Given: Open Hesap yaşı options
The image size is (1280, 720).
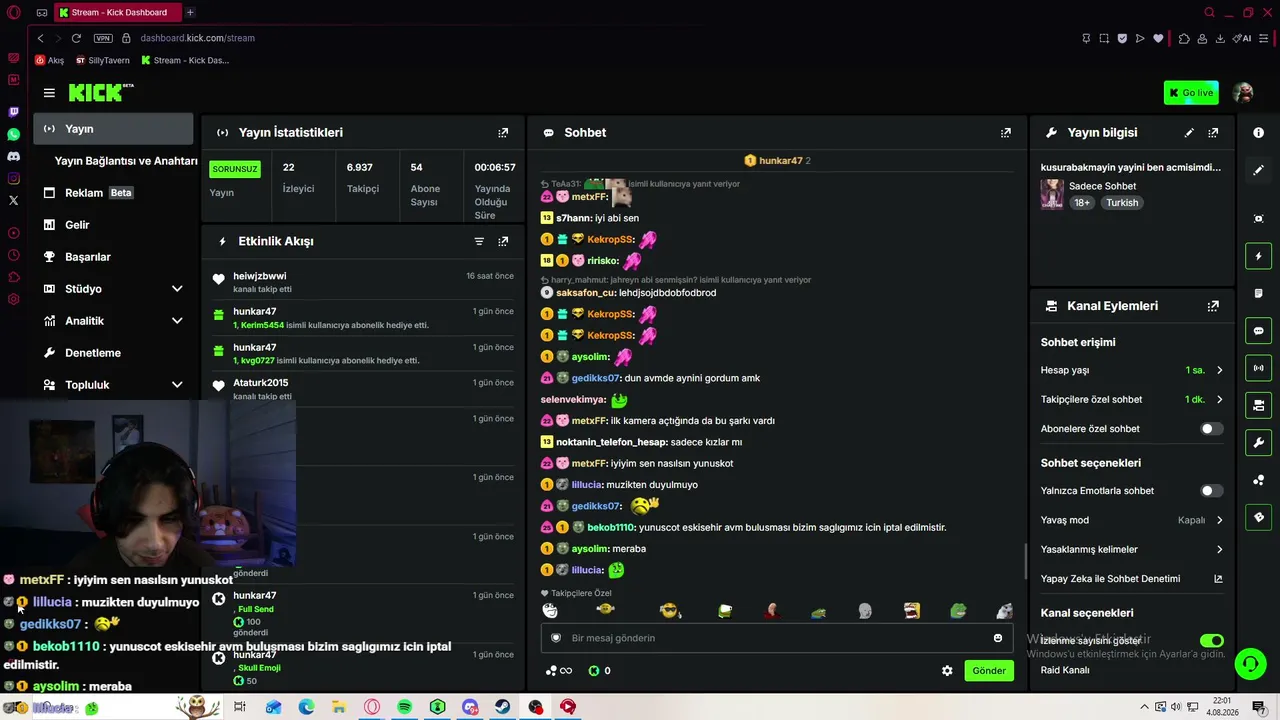Looking at the screenshot, I should [1131, 370].
